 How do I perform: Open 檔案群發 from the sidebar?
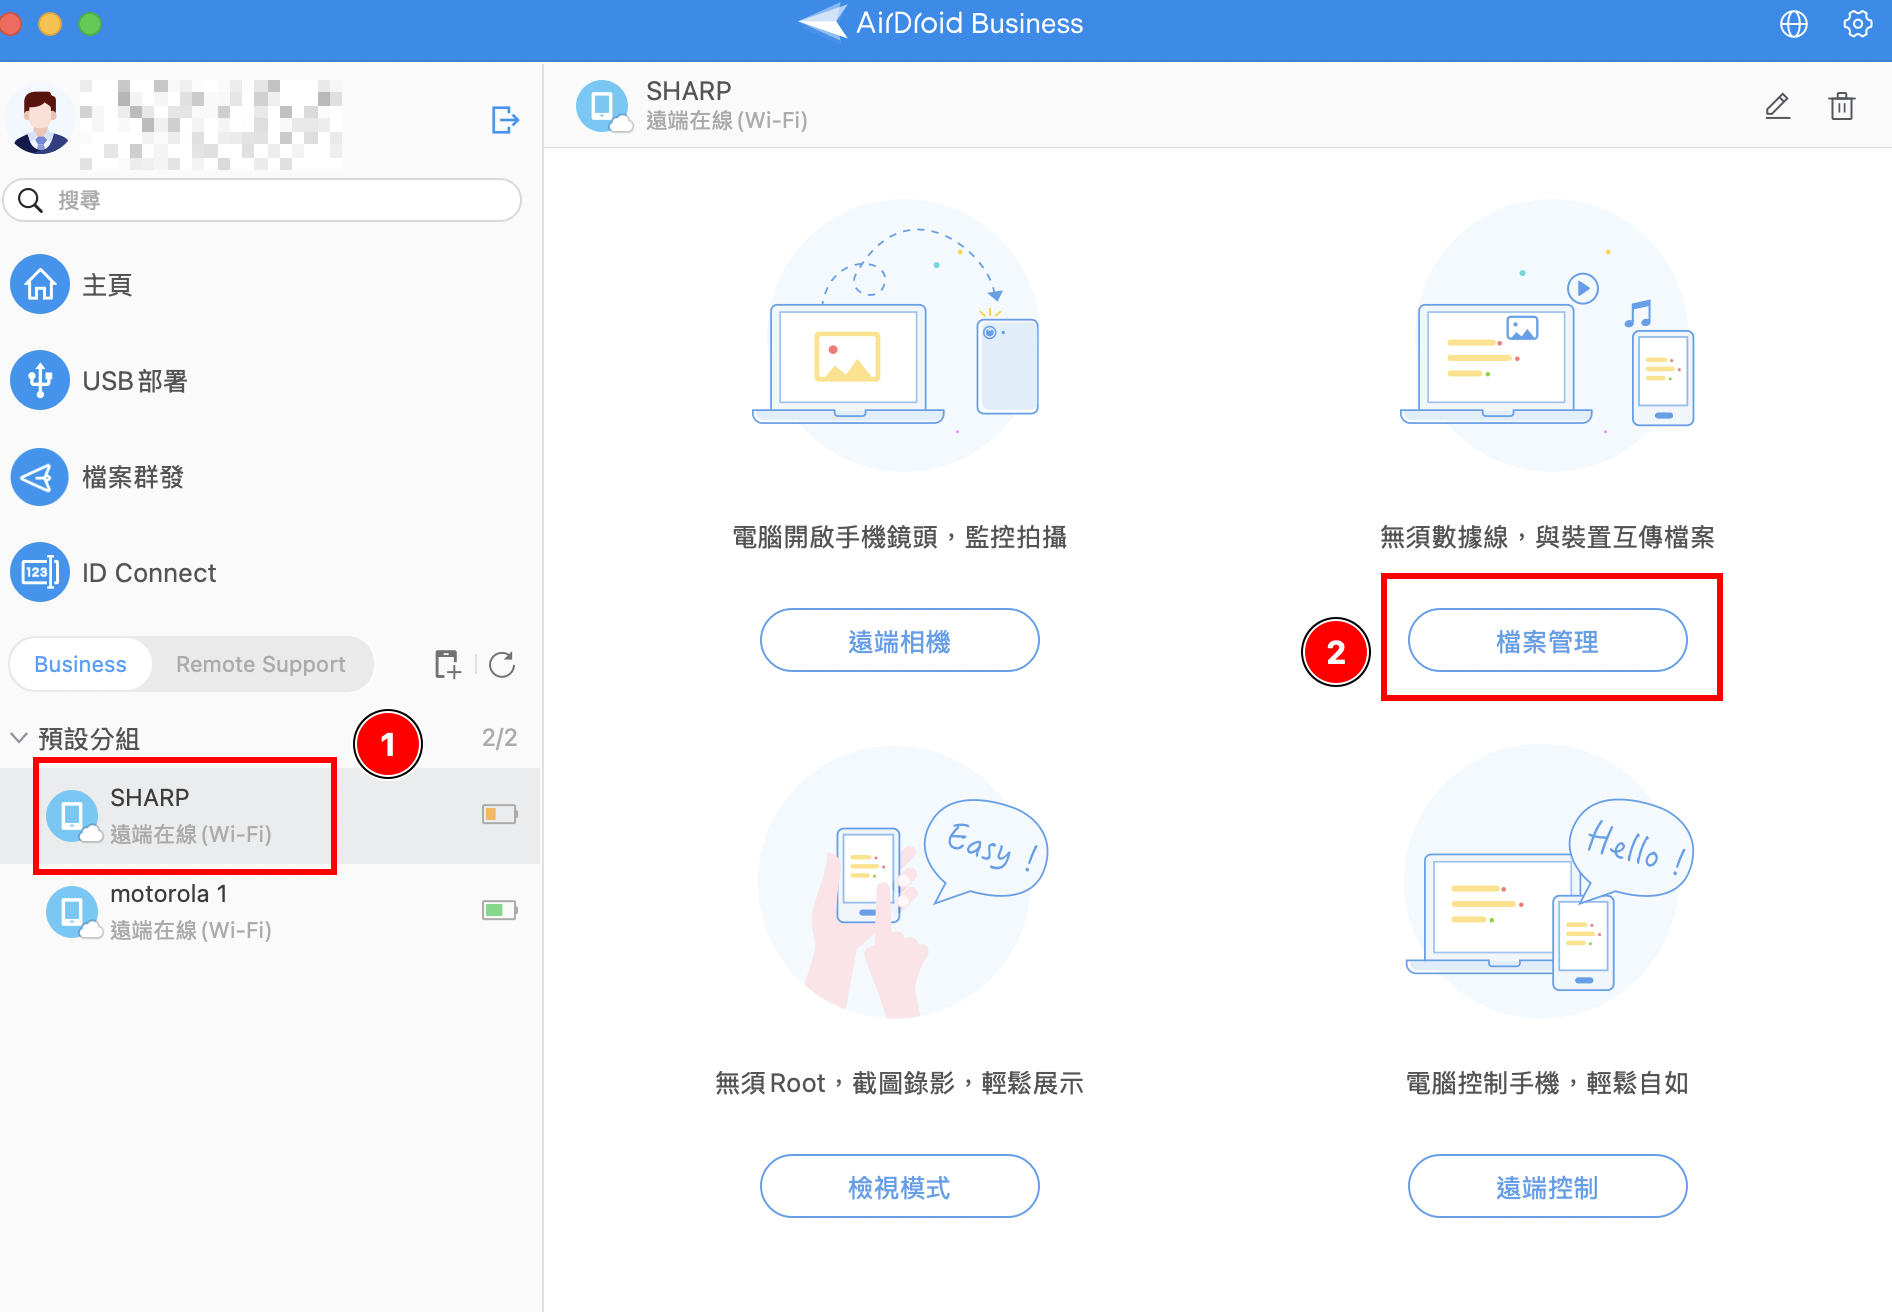coord(133,477)
